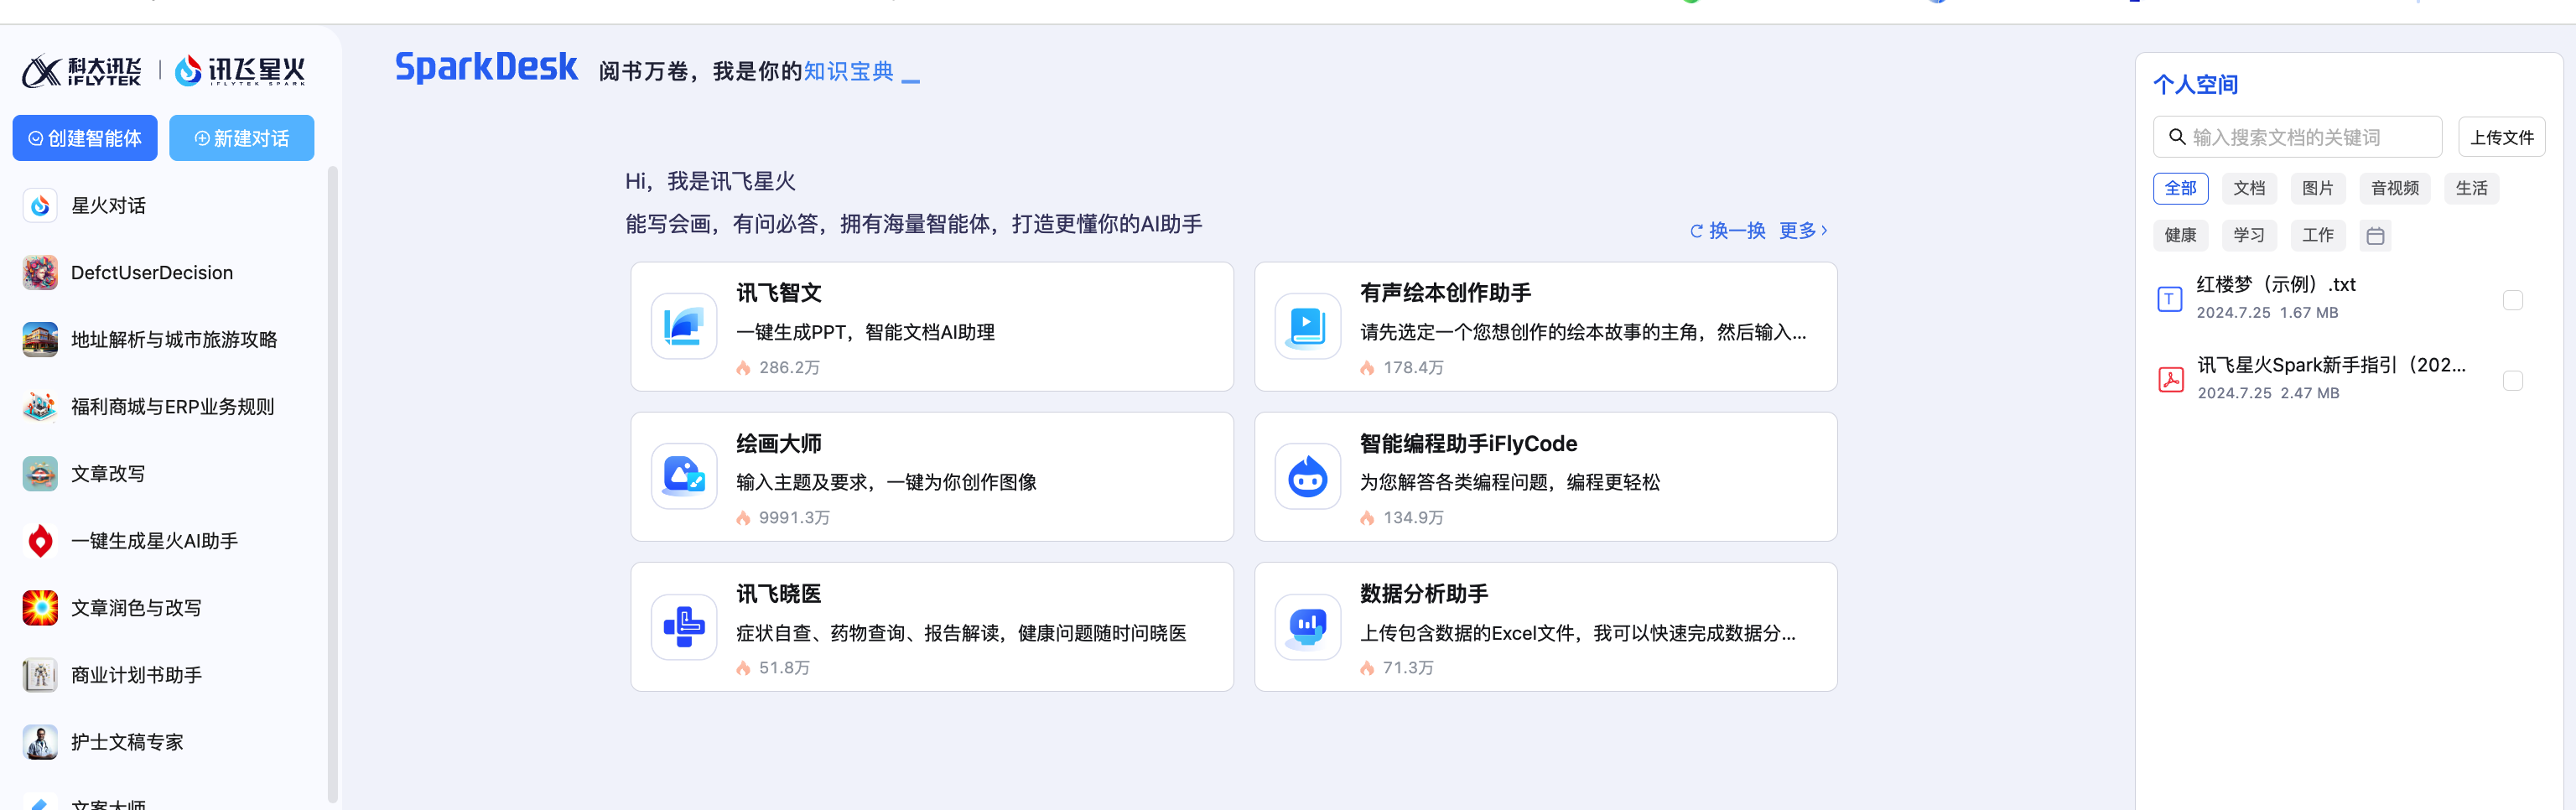
Task: Click 商业计划书助手 sidebar label
Action: 136,675
